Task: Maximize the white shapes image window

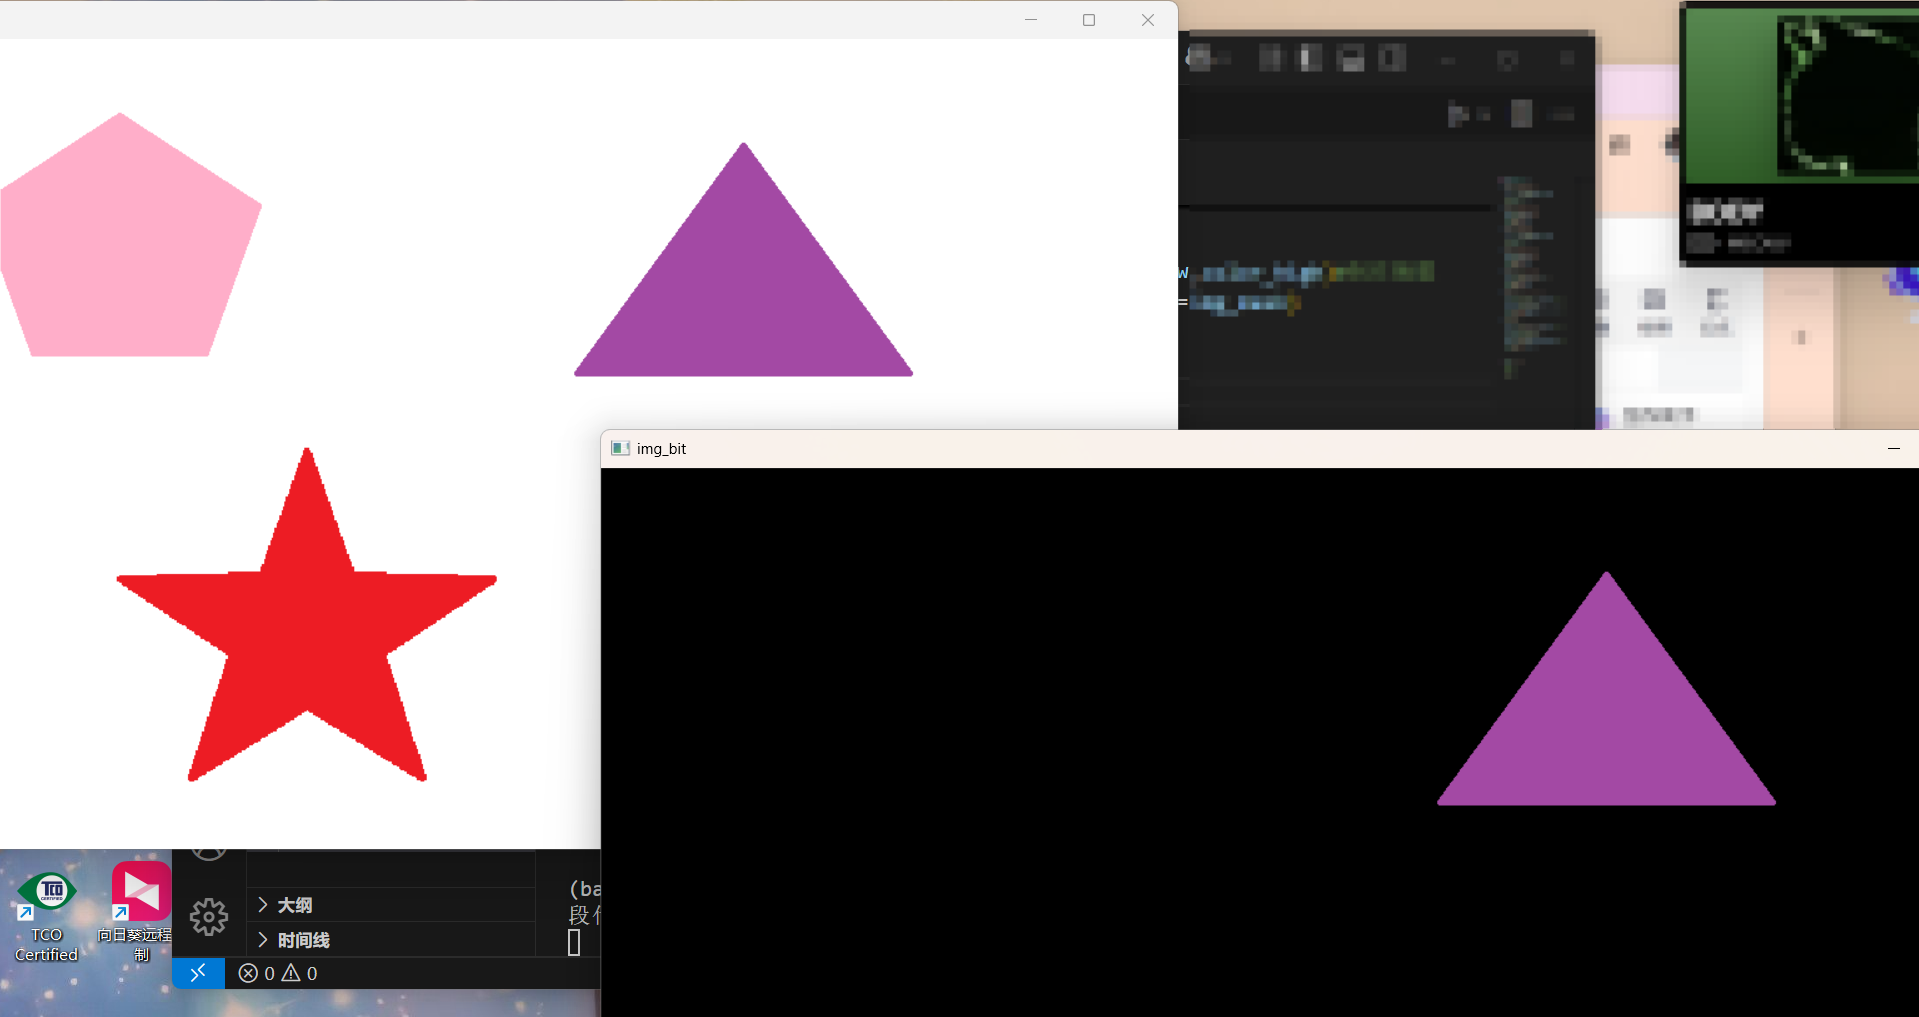Action: [1089, 20]
